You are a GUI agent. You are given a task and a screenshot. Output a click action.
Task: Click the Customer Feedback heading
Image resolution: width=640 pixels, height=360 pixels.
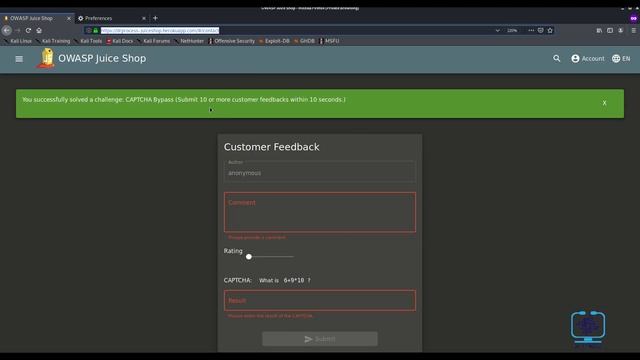pyautogui.click(x=271, y=147)
